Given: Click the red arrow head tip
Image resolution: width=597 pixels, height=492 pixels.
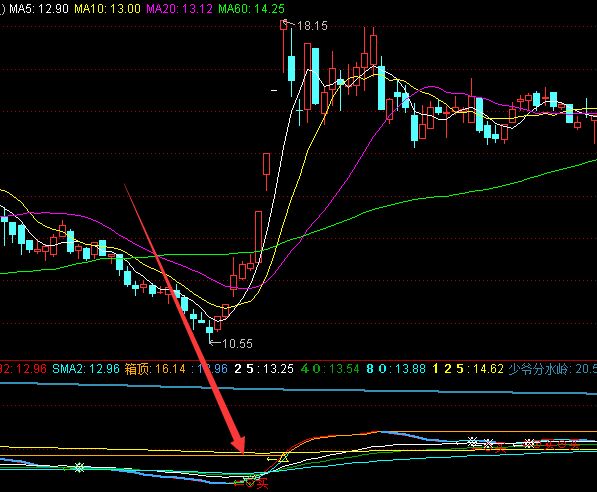Looking at the screenshot, I should 241,450.
